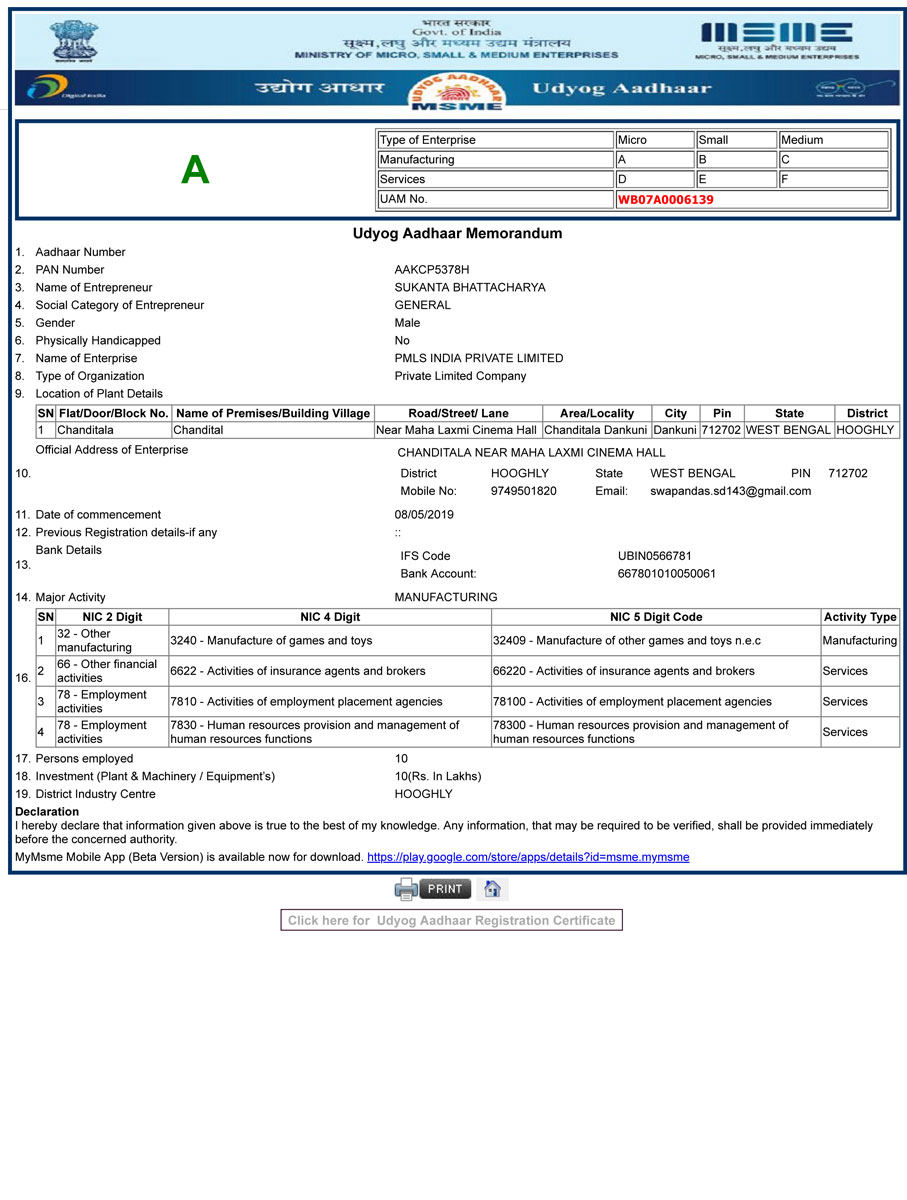Select the email swapandas.sd143@gmail.com
This screenshot has width=907, height=1200.
731,491
